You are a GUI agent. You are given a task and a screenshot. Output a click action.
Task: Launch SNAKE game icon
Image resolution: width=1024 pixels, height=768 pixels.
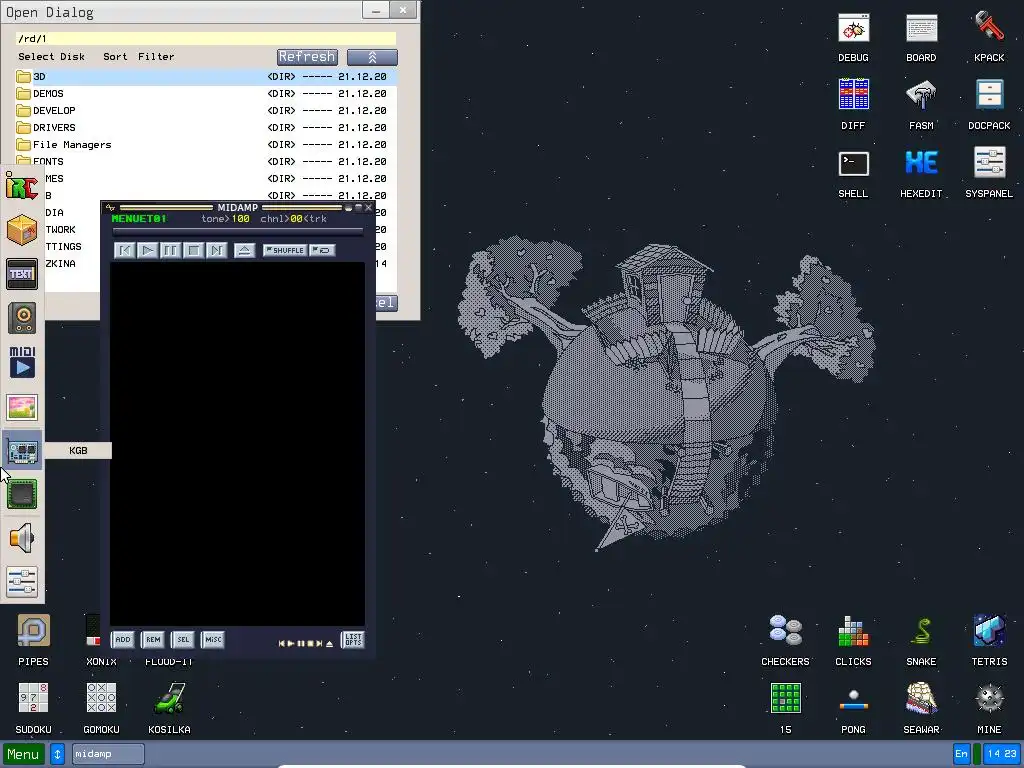[921, 640]
